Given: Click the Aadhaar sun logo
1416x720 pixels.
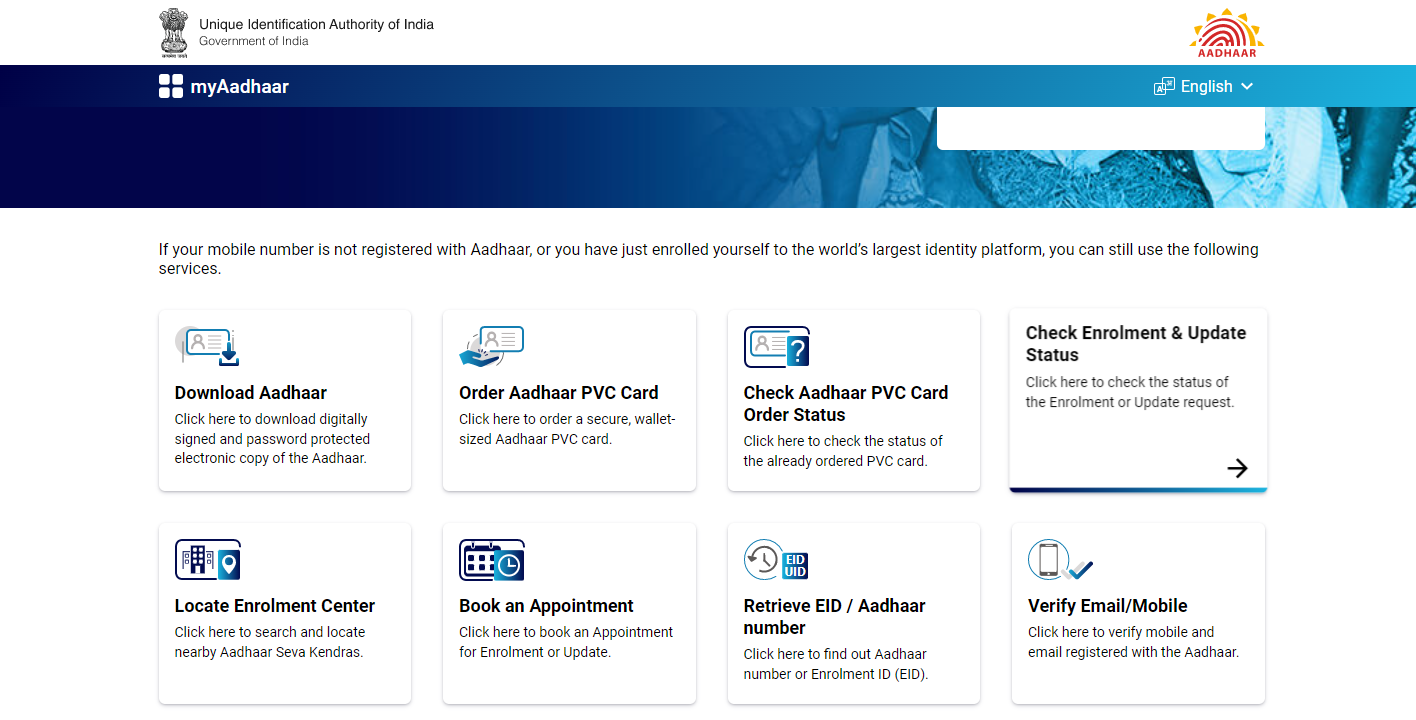Looking at the screenshot, I should pyautogui.click(x=1227, y=32).
